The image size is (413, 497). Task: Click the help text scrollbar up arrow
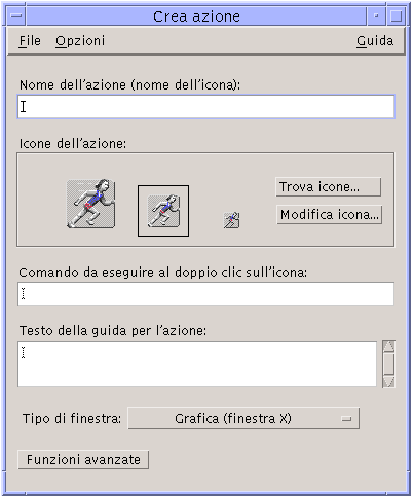(x=388, y=346)
